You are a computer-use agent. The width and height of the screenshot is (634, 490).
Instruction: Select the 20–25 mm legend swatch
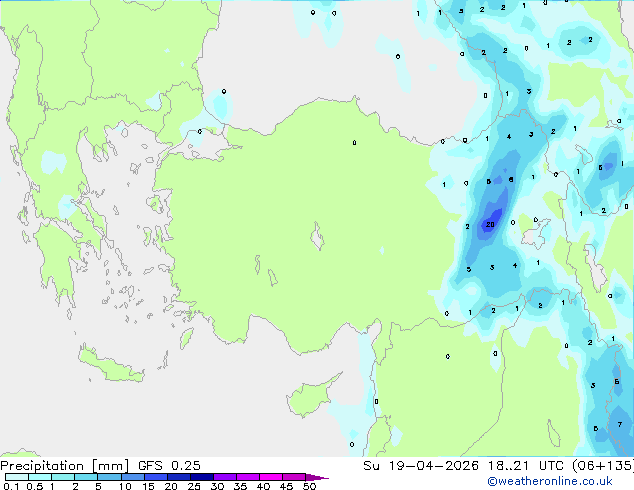178,477
